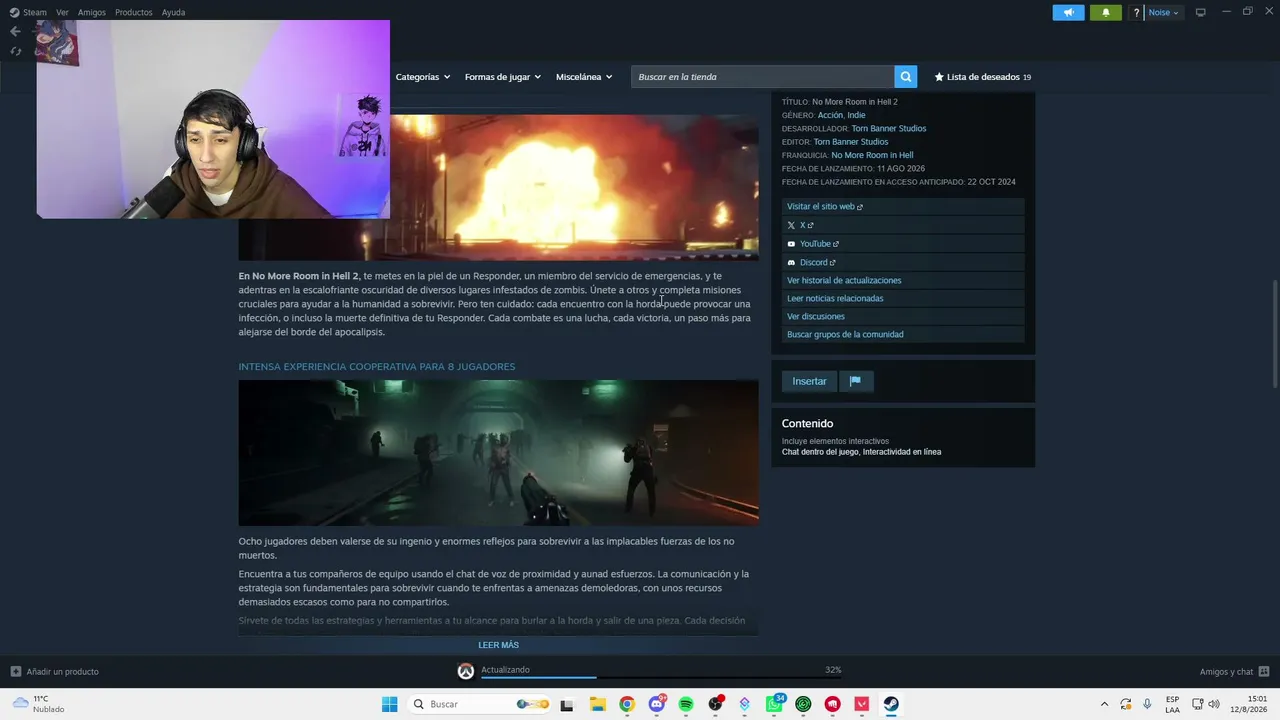
Task: Click the Insertar button
Action: click(x=809, y=381)
